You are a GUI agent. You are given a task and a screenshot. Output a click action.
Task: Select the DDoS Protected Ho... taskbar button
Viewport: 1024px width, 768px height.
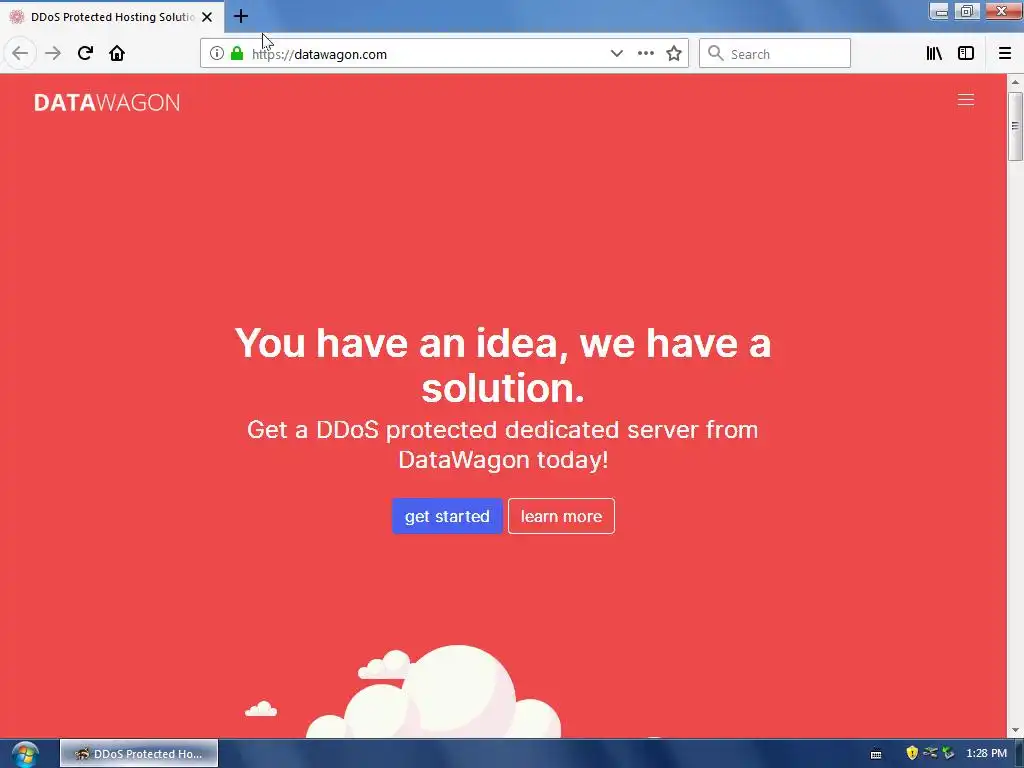pos(139,754)
